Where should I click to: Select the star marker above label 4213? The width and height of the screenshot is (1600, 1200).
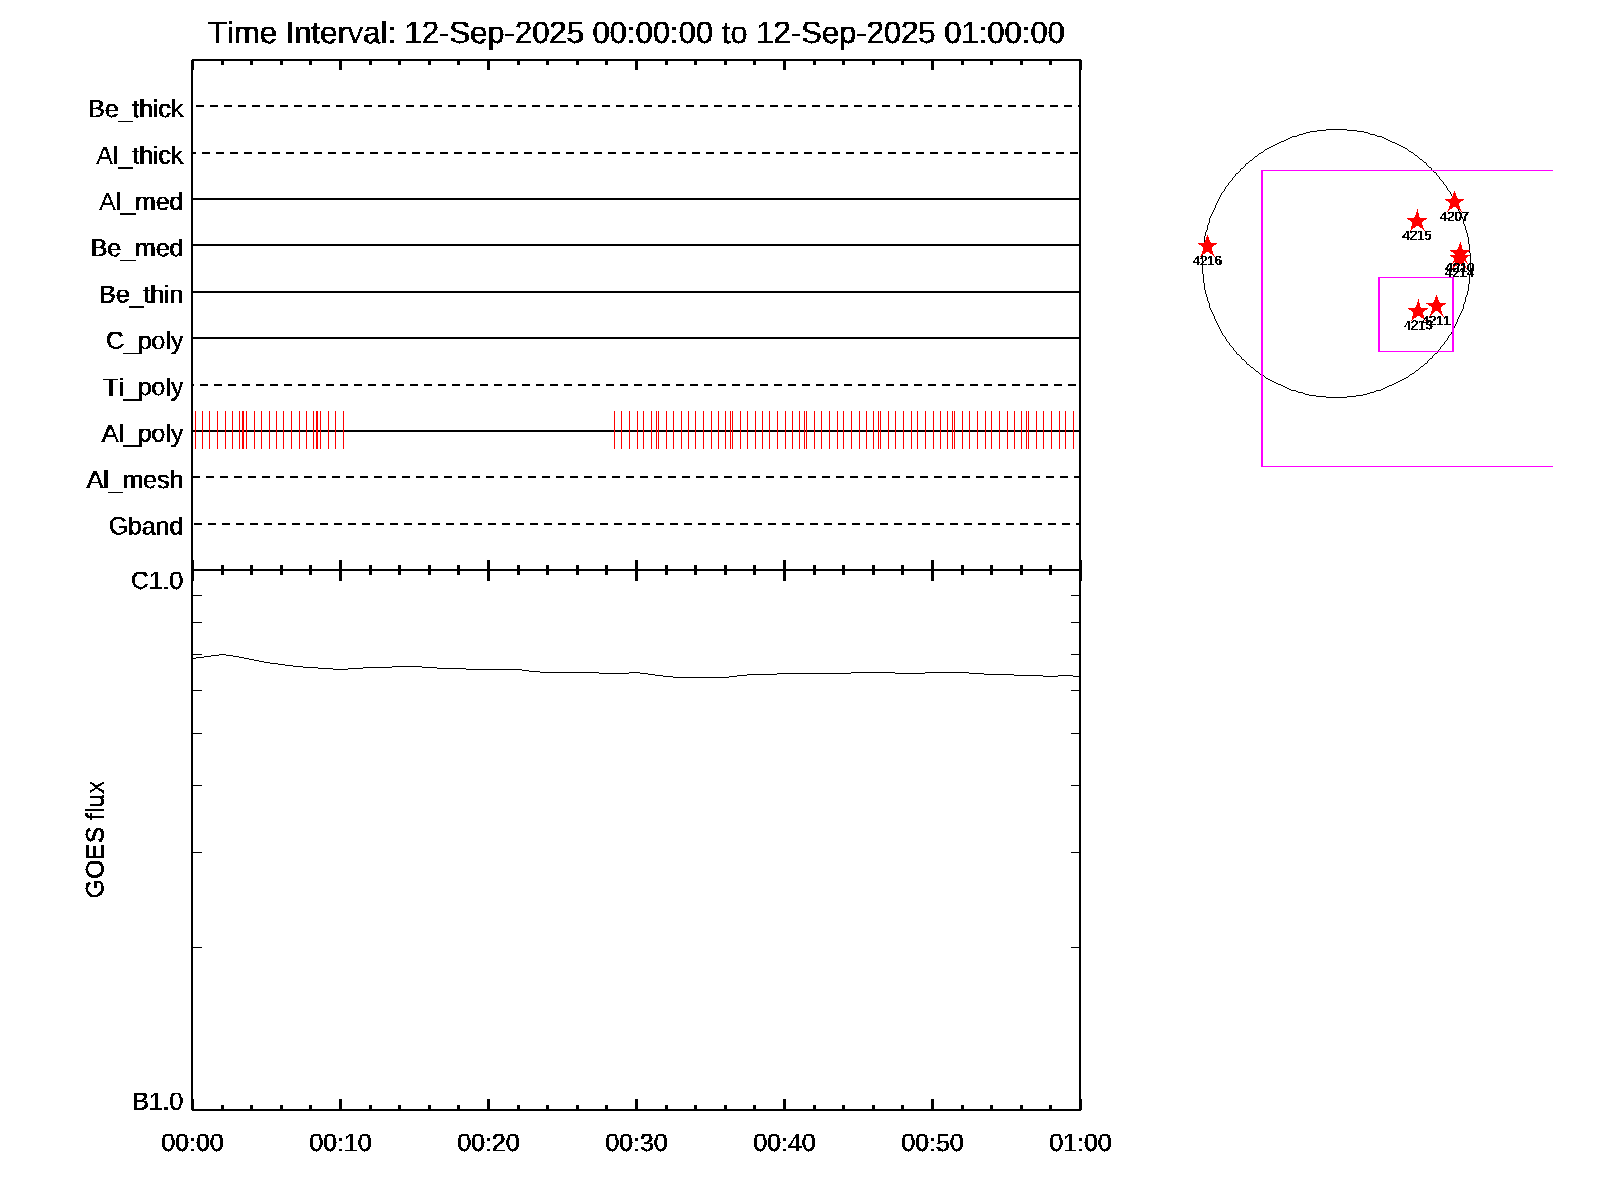coord(1417,311)
